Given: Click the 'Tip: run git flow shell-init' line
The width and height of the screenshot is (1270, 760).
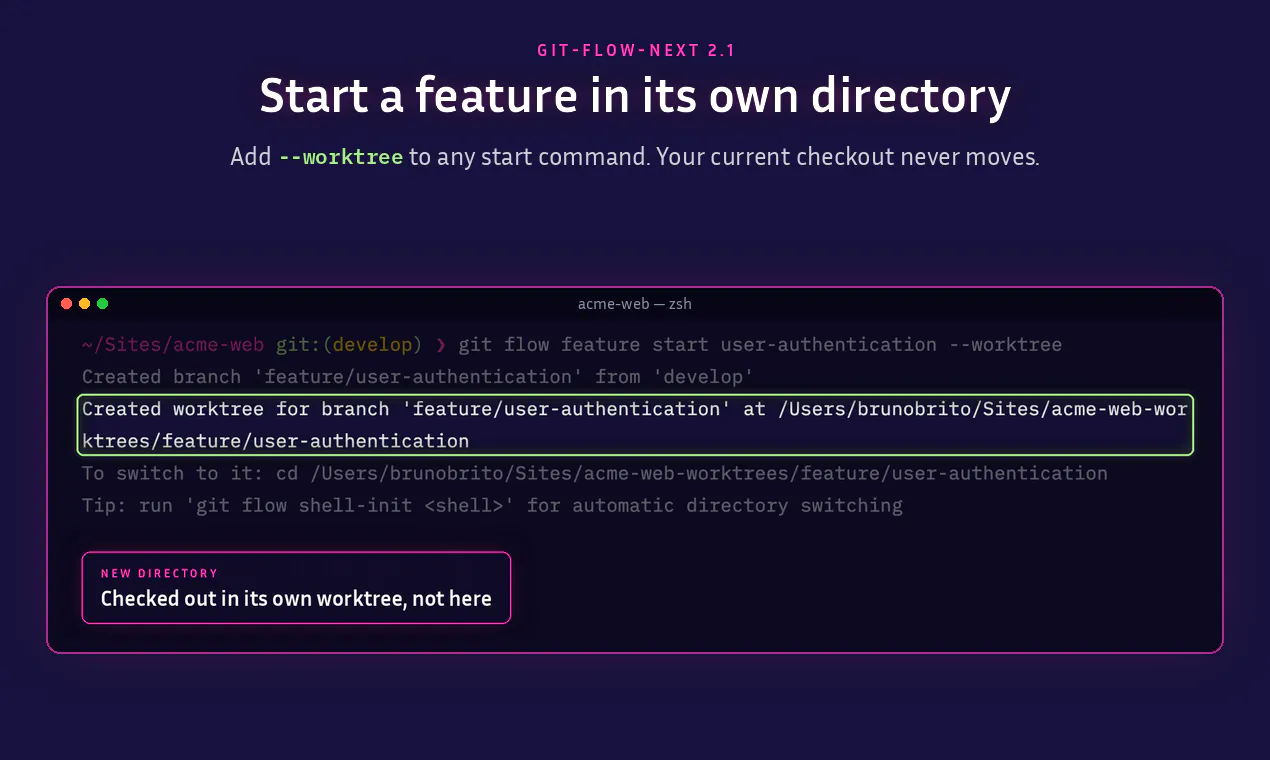Looking at the screenshot, I should [x=492, y=505].
